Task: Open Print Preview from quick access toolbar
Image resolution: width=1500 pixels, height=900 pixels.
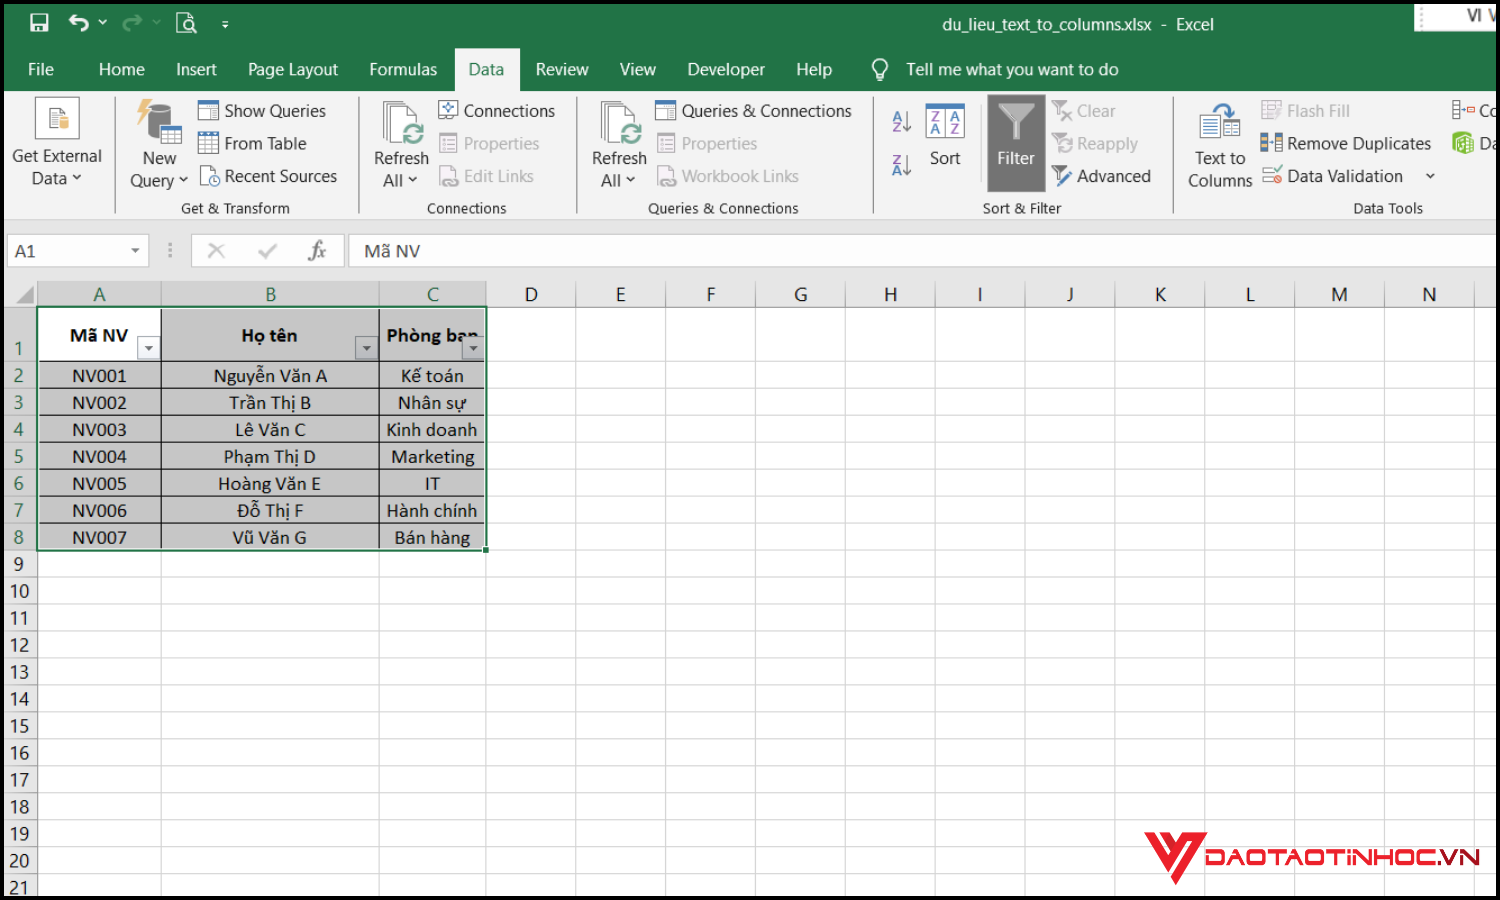Action: (186, 23)
